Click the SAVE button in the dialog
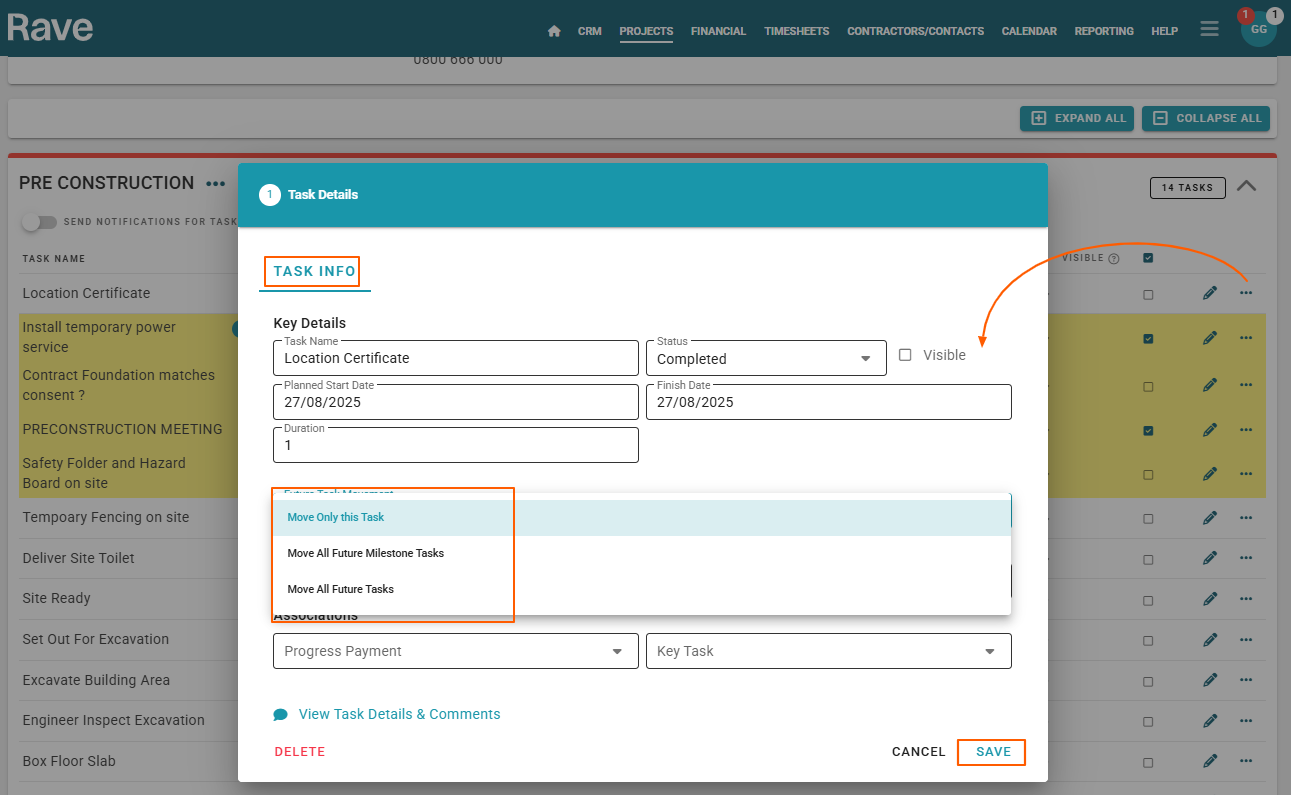Image resolution: width=1291 pixels, height=795 pixels. [x=993, y=752]
